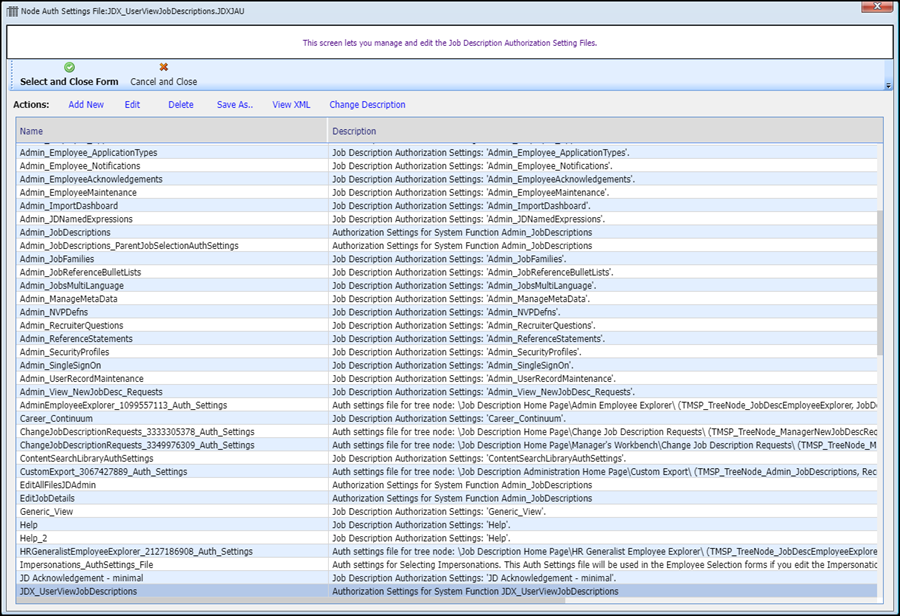Select ChangeJobDescriptionRequests_3349976309_Auth_Settings row

click(447, 445)
